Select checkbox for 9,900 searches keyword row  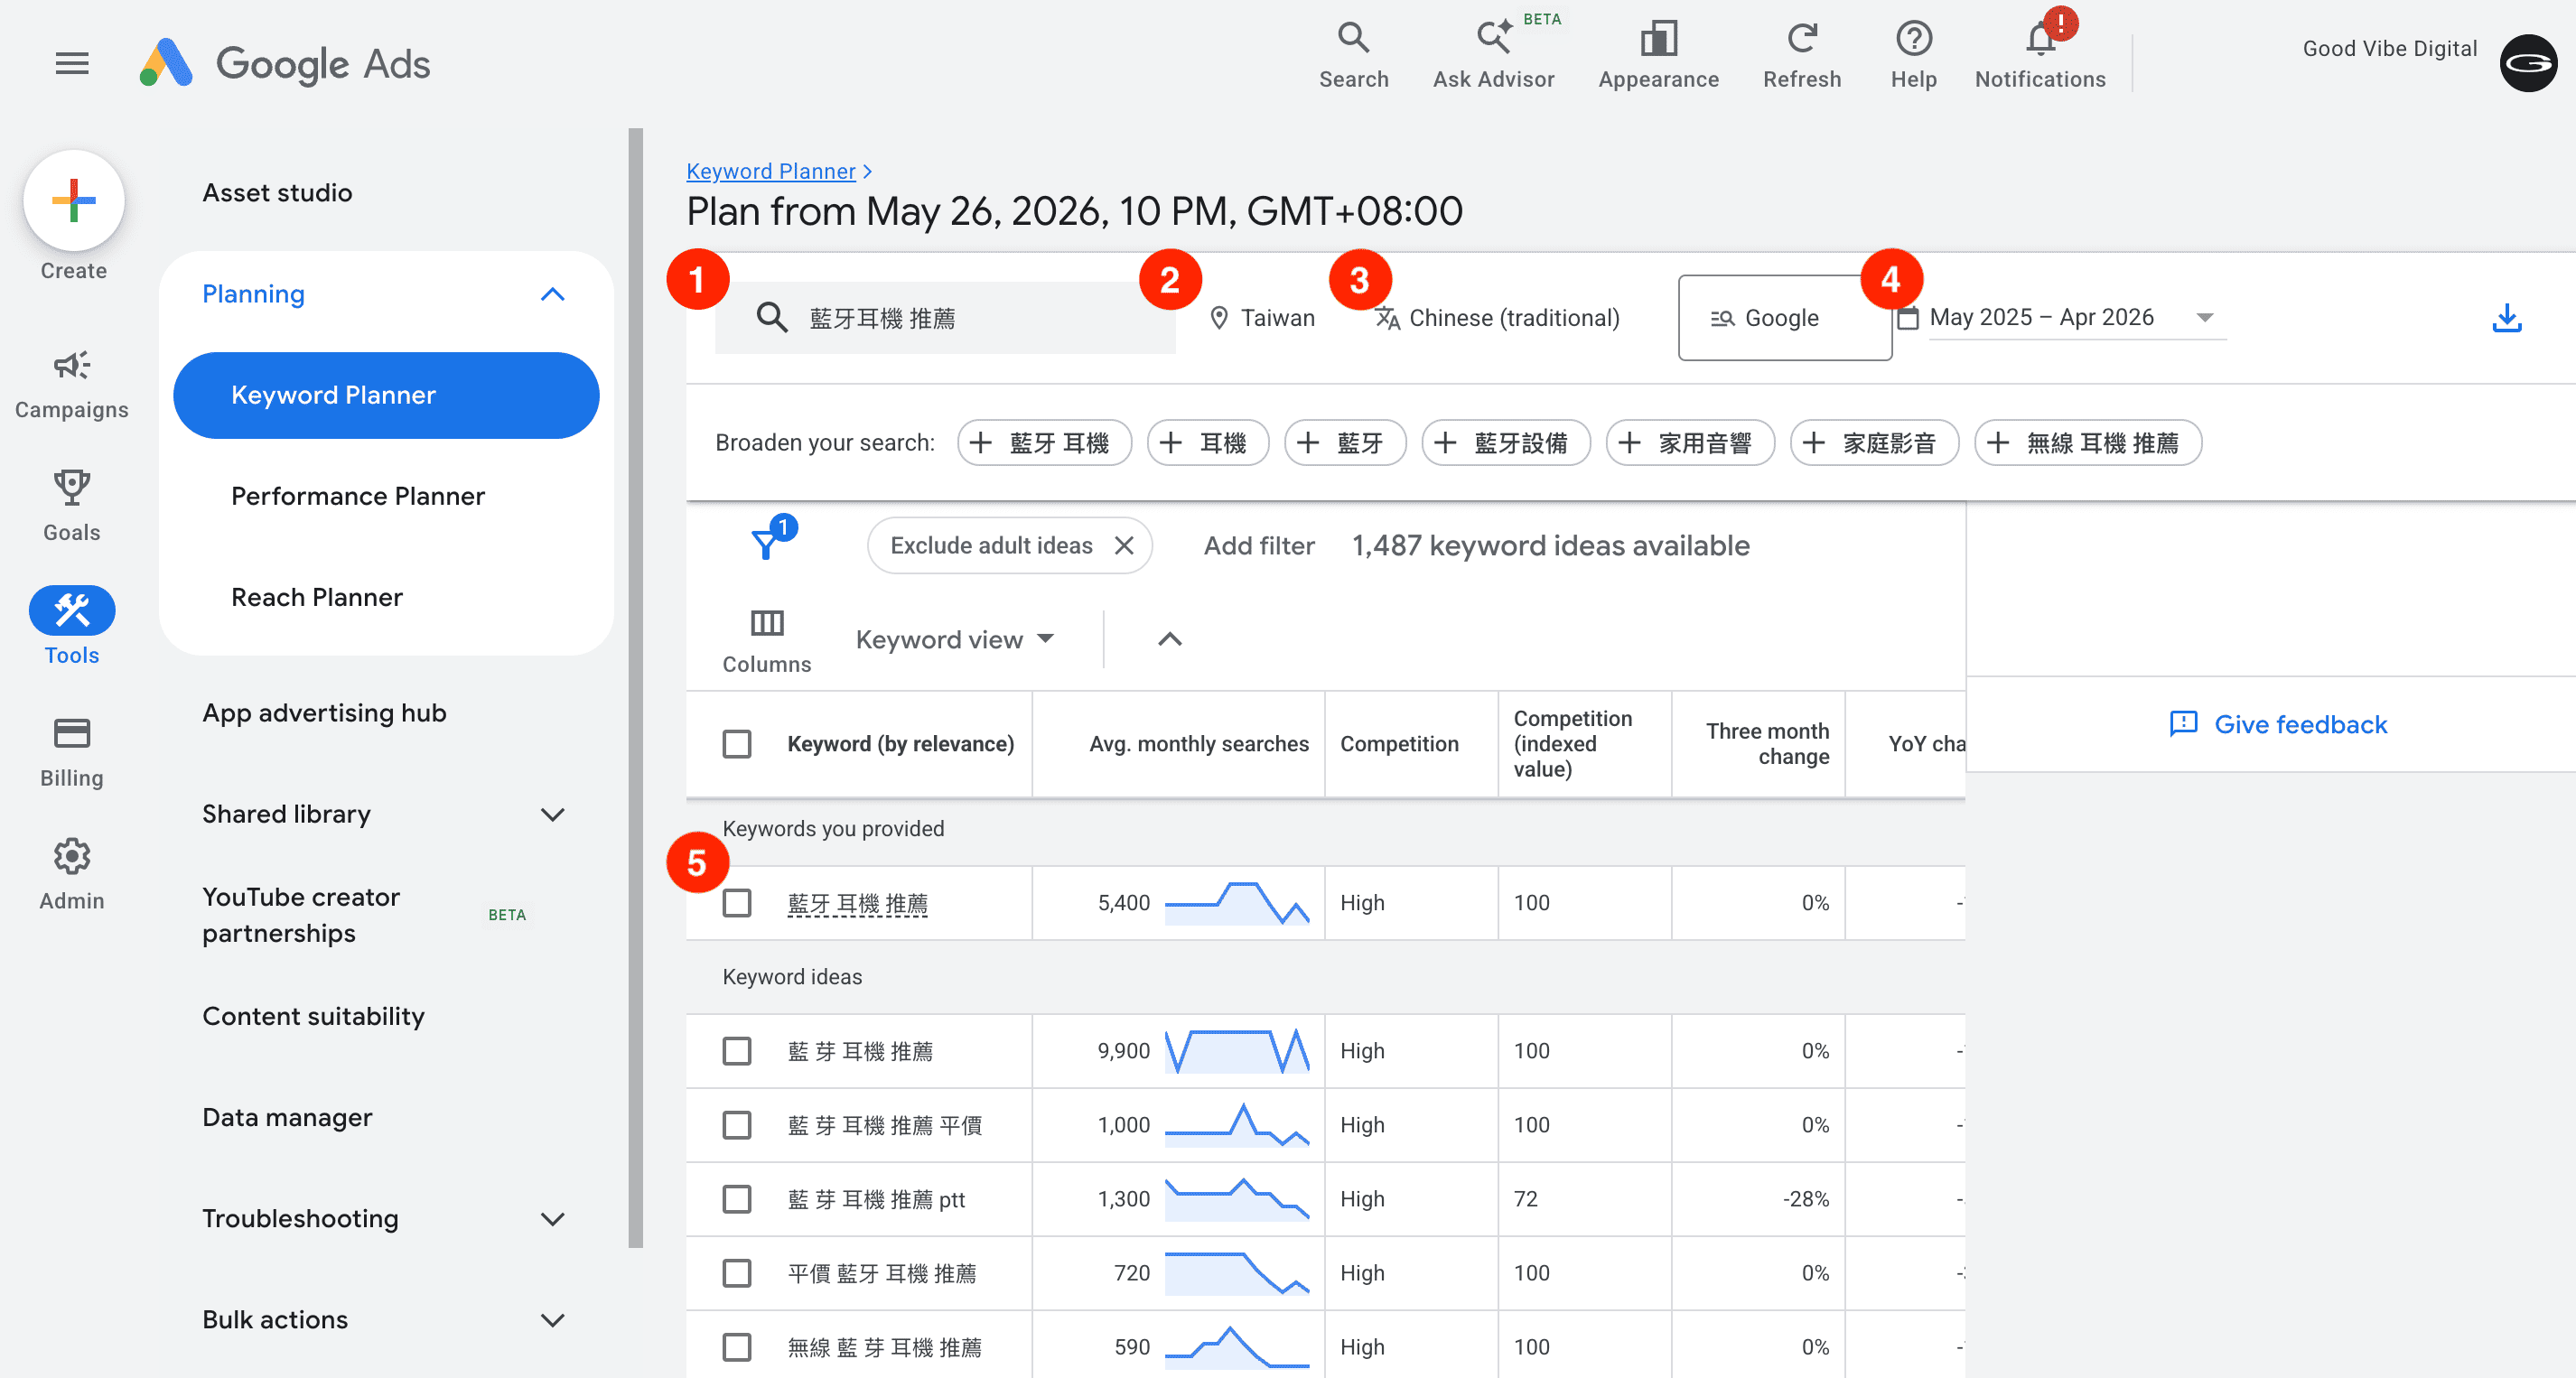coord(737,1051)
